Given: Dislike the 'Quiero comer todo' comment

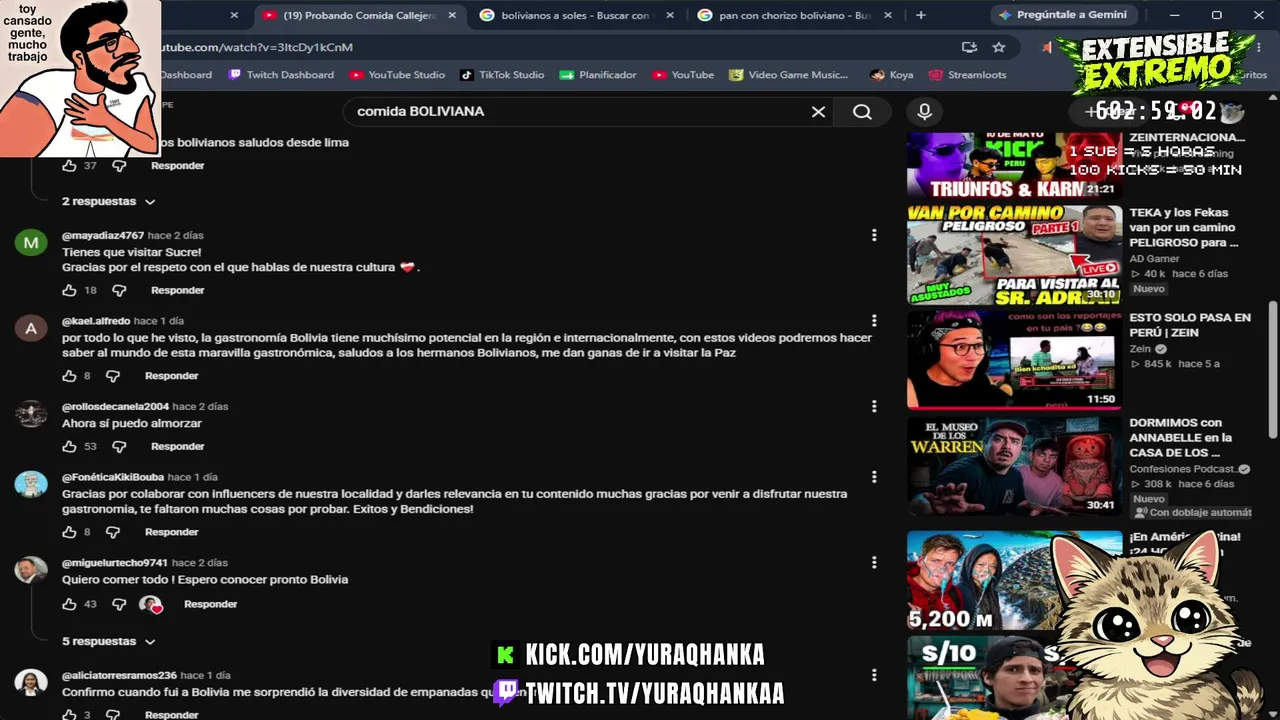Looking at the screenshot, I should pyautogui.click(x=119, y=604).
